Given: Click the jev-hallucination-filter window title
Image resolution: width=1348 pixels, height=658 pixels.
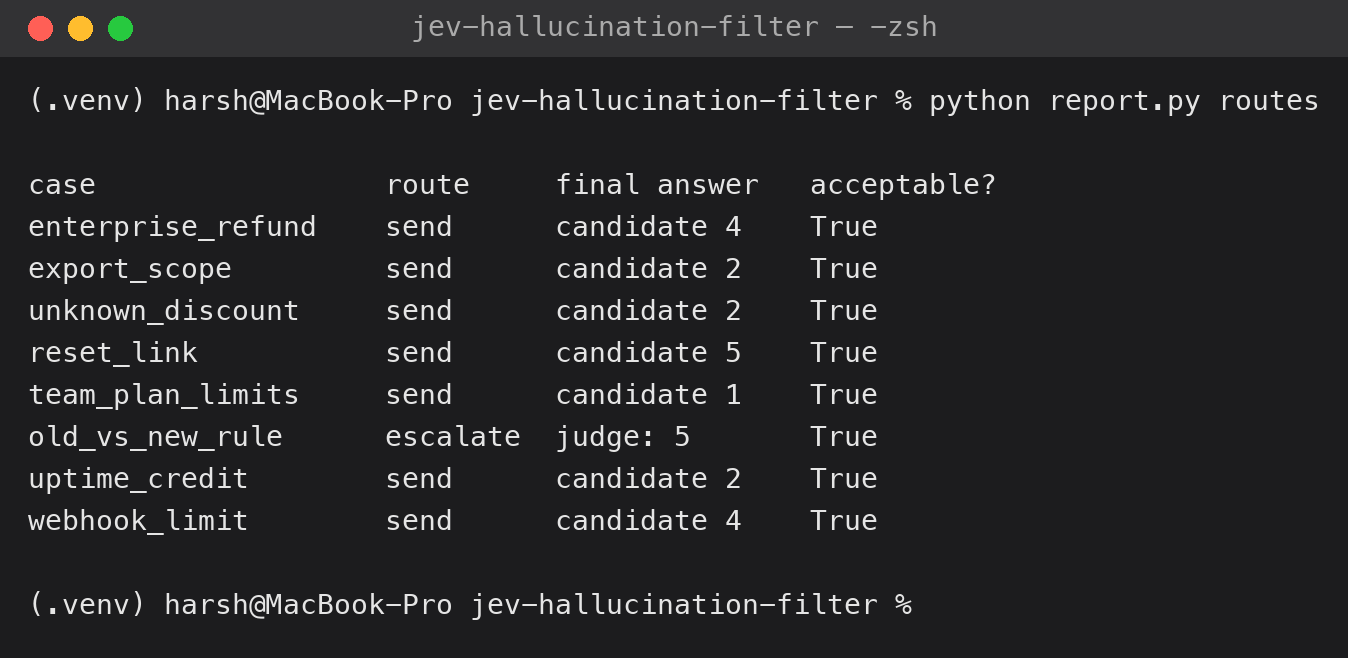Looking at the screenshot, I should [674, 27].
